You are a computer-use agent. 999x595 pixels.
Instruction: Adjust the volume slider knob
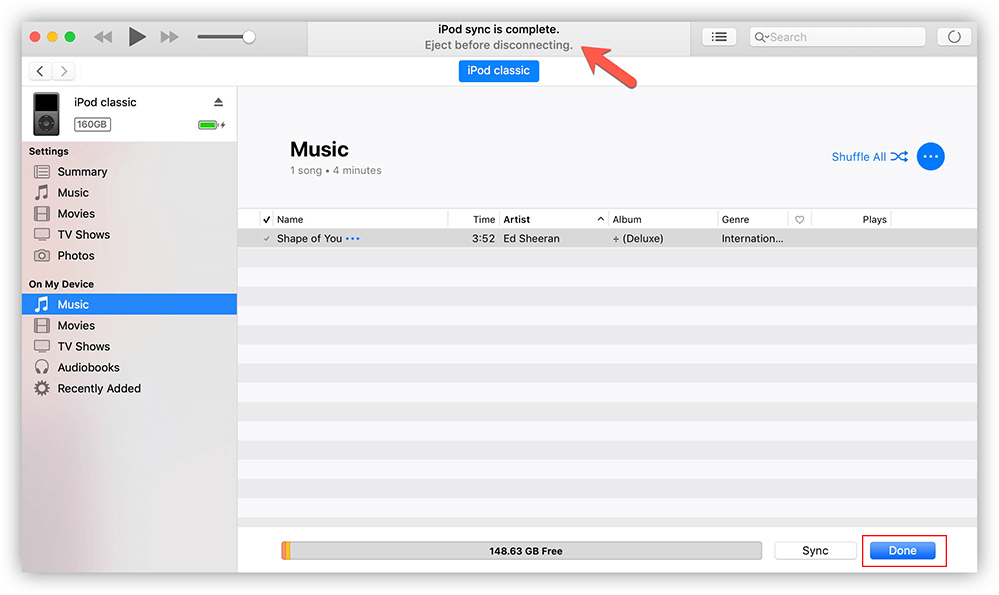point(249,37)
